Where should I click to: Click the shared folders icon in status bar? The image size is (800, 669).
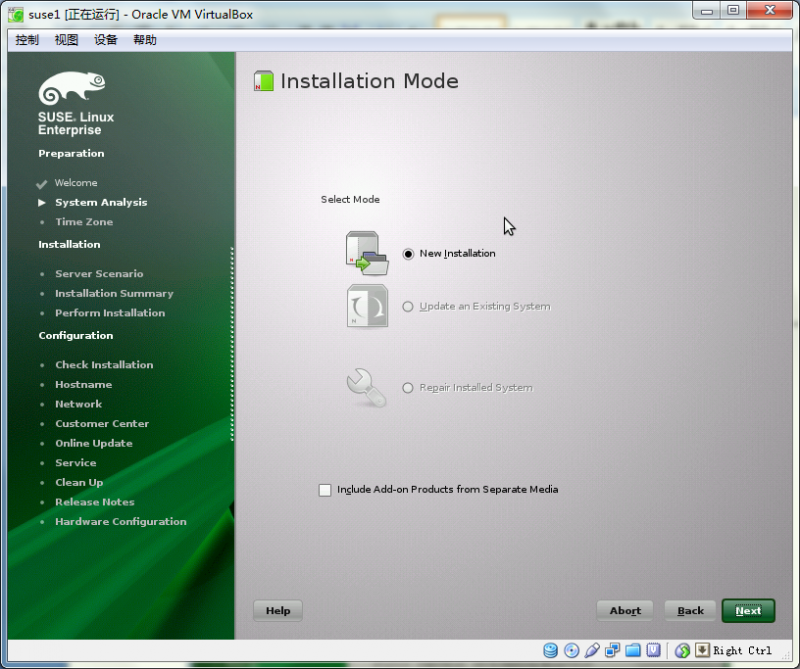click(633, 650)
